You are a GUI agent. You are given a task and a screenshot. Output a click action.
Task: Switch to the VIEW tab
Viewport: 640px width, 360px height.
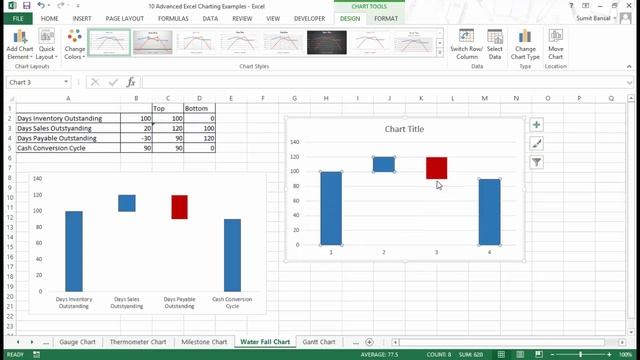tap(273, 19)
